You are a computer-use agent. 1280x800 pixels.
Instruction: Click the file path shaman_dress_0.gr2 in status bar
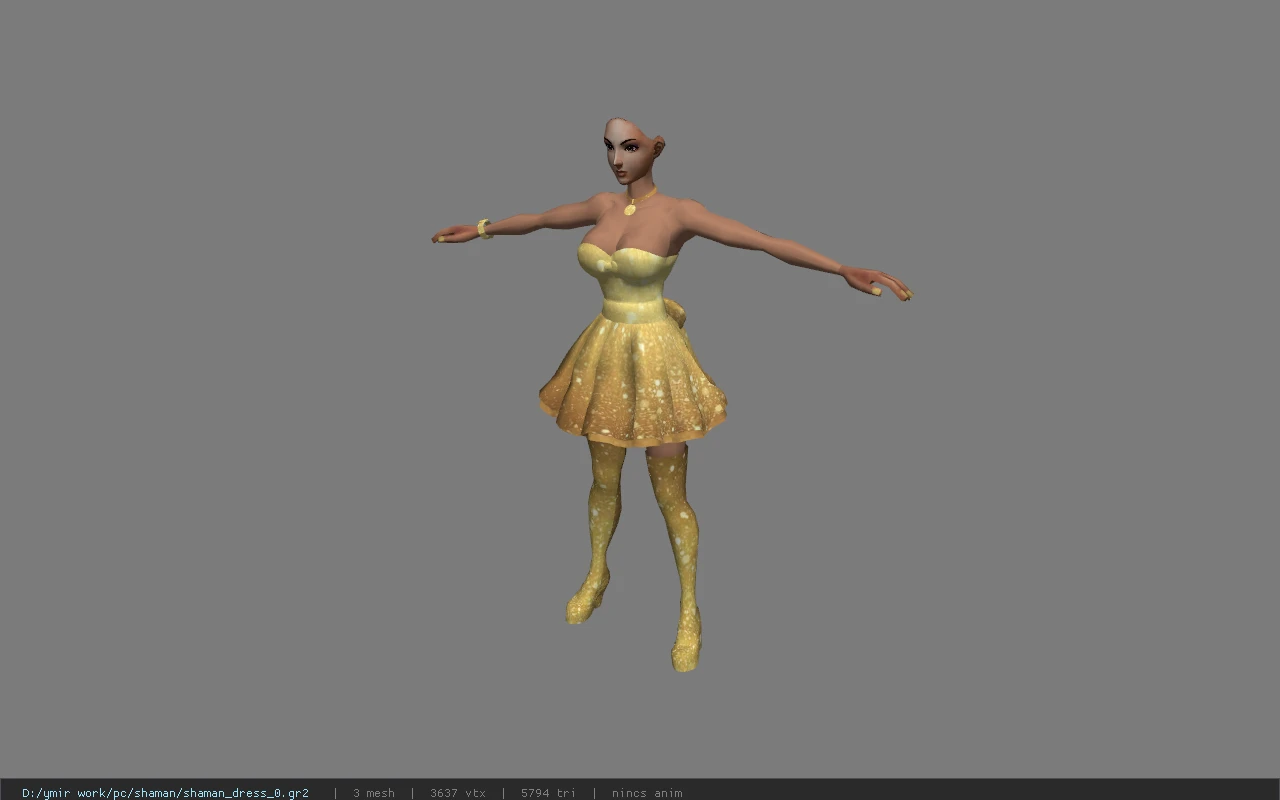(165, 793)
